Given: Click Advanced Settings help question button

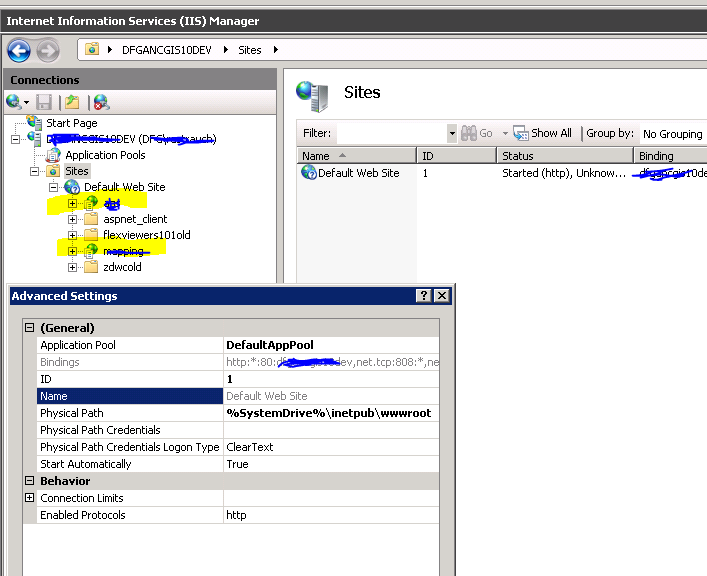Looking at the screenshot, I should coord(424,295).
